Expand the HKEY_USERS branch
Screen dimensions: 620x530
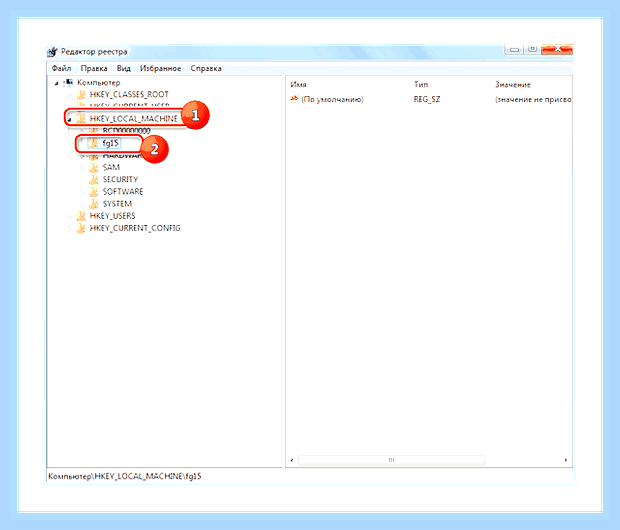click(x=70, y=216)
